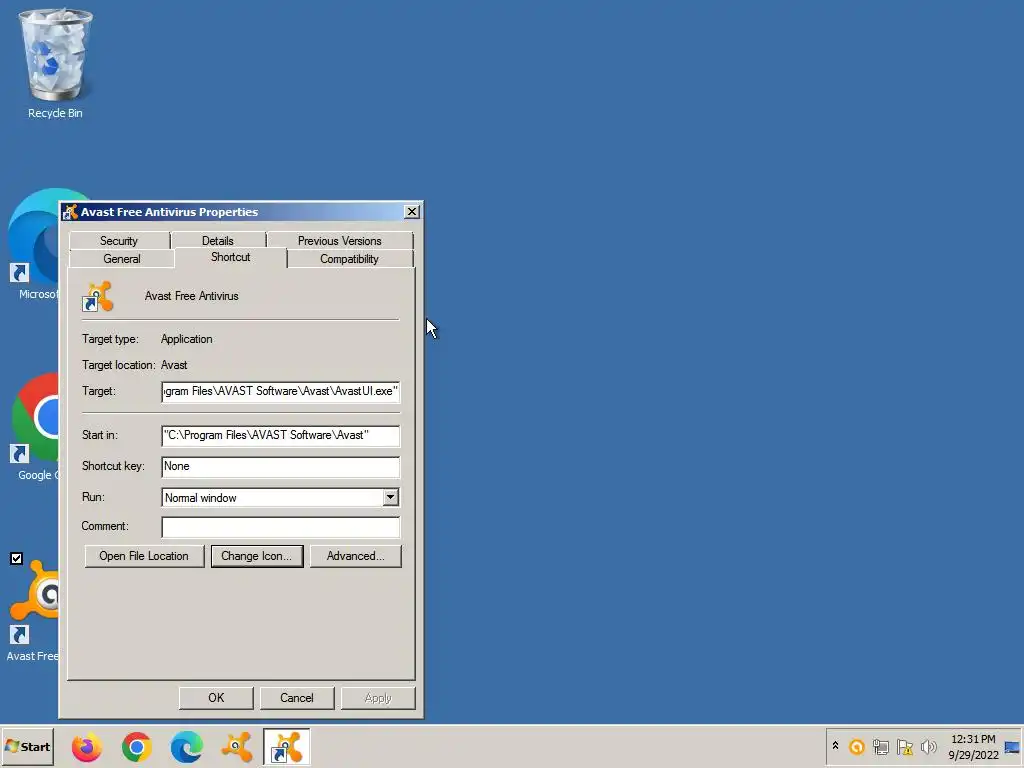Click the Target location value Avast

click(x=174, y=365)
